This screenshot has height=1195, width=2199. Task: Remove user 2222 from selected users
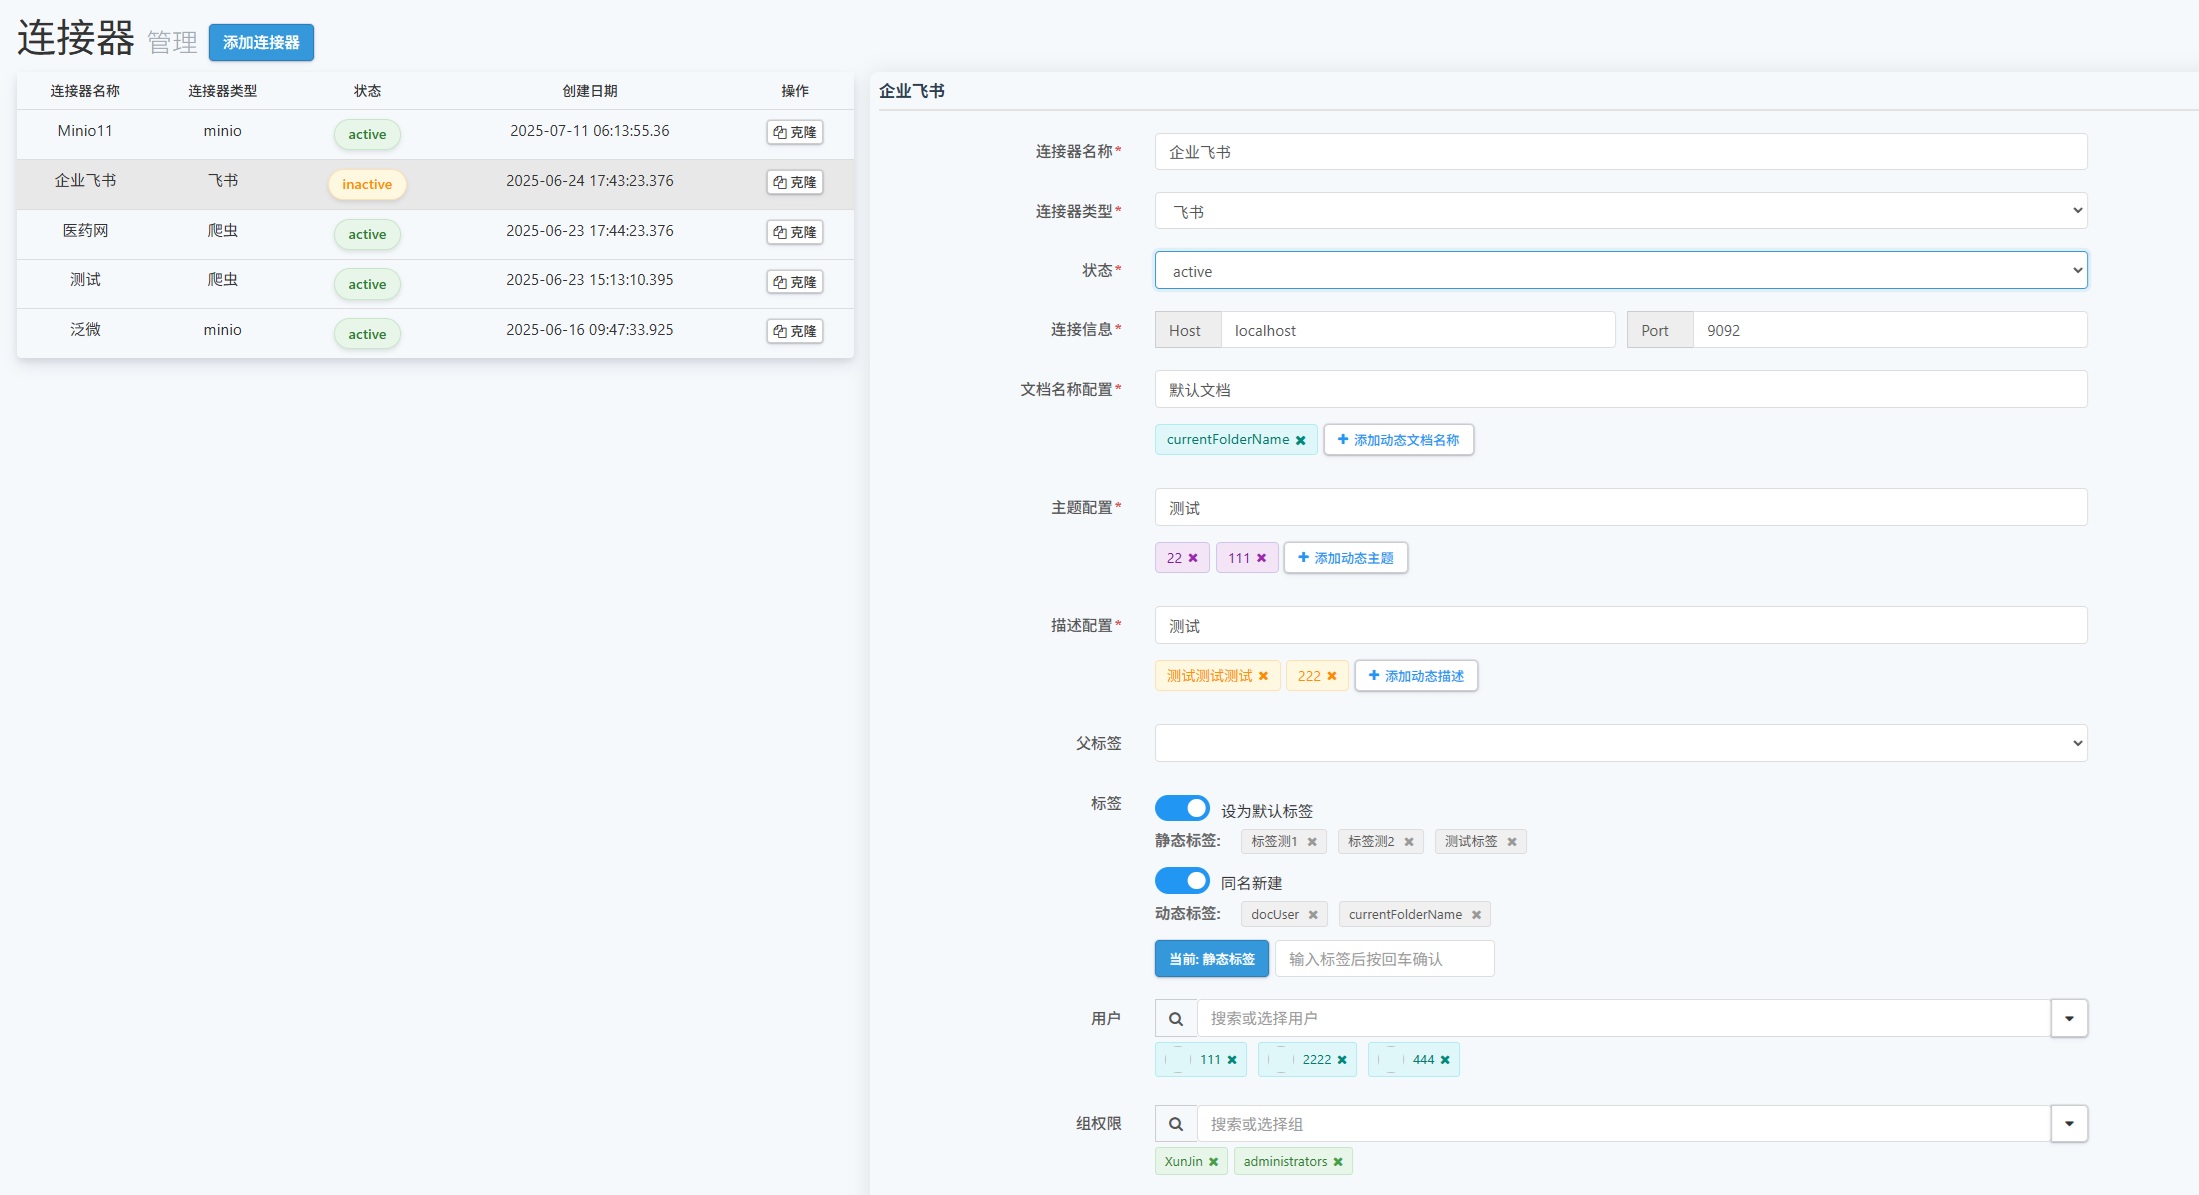coord(1342,1060)
